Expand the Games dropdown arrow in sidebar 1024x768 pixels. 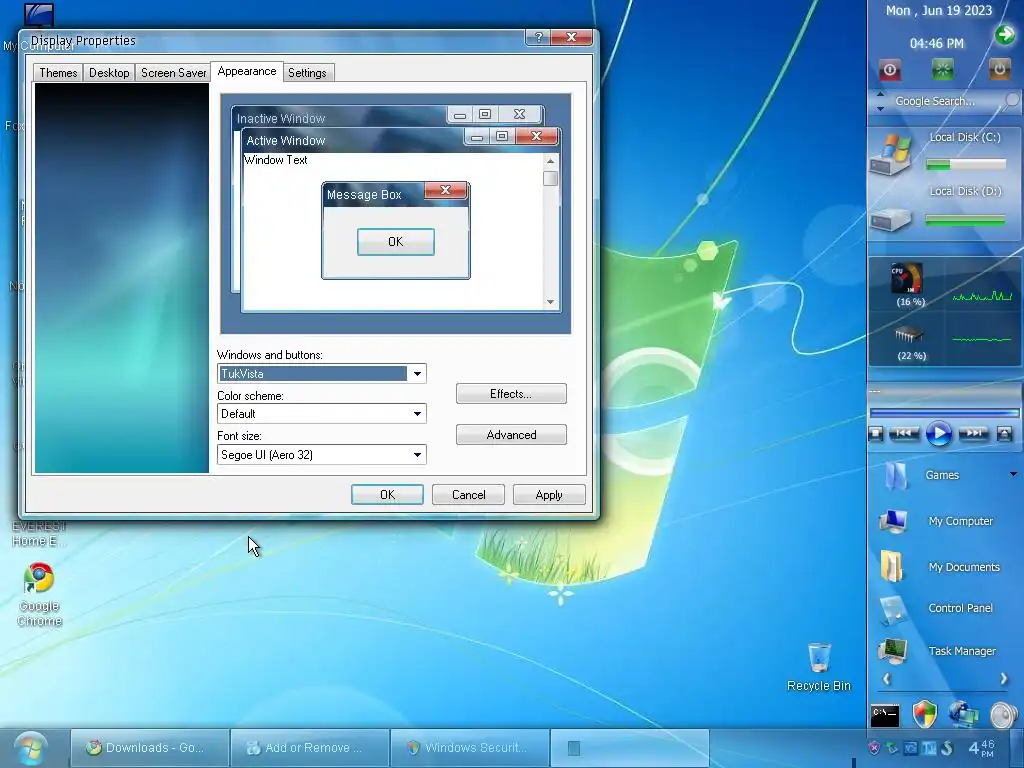(1013, 474)
